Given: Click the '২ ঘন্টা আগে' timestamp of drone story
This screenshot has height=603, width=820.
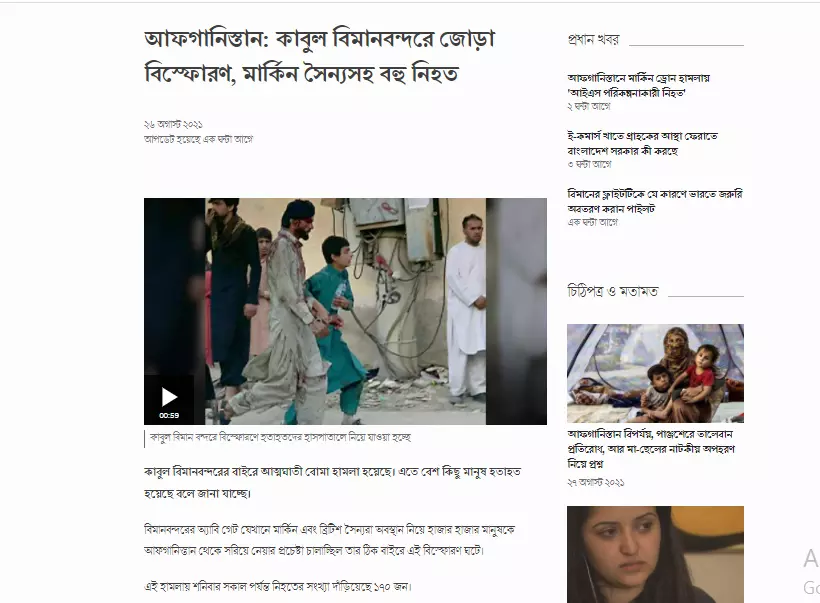Looking at the screenshot, I should tap(589, 106).
